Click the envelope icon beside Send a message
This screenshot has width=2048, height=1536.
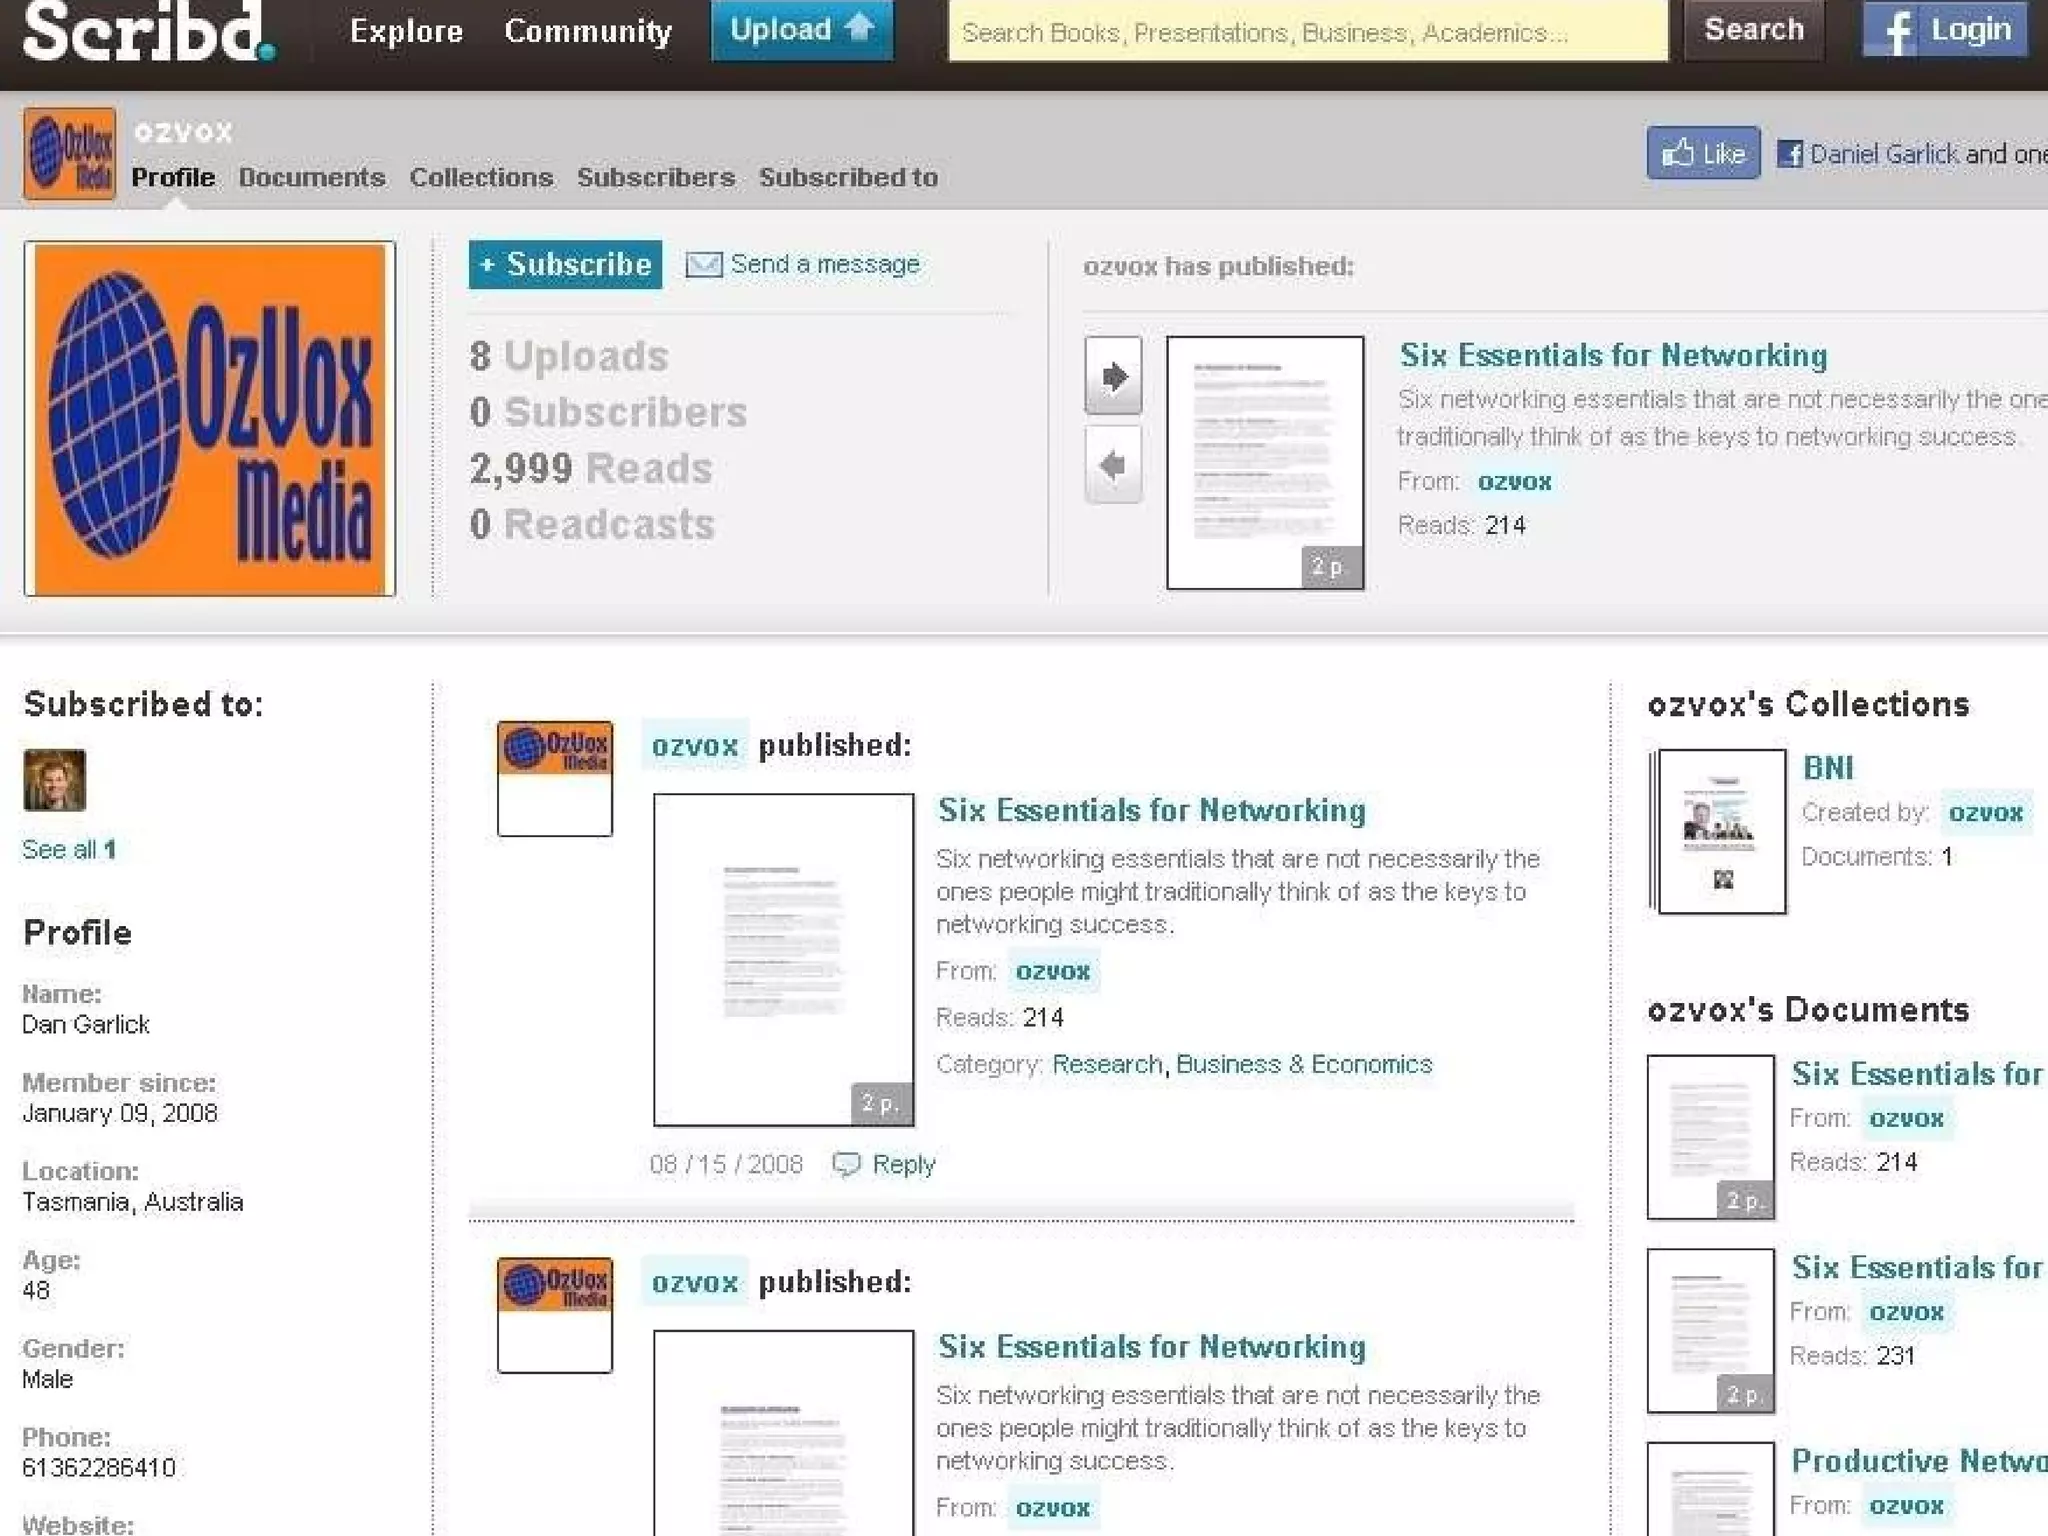(x=703, y=264)
